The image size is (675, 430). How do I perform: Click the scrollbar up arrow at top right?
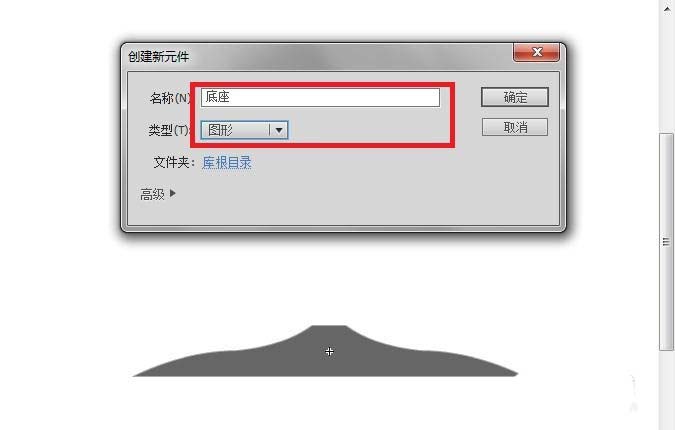click(667, 8)
